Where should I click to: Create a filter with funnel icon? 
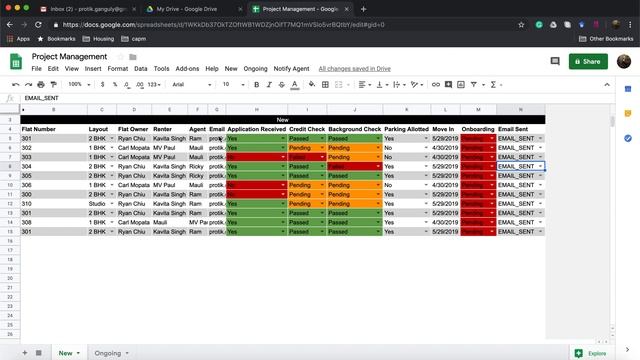[473, 84]
